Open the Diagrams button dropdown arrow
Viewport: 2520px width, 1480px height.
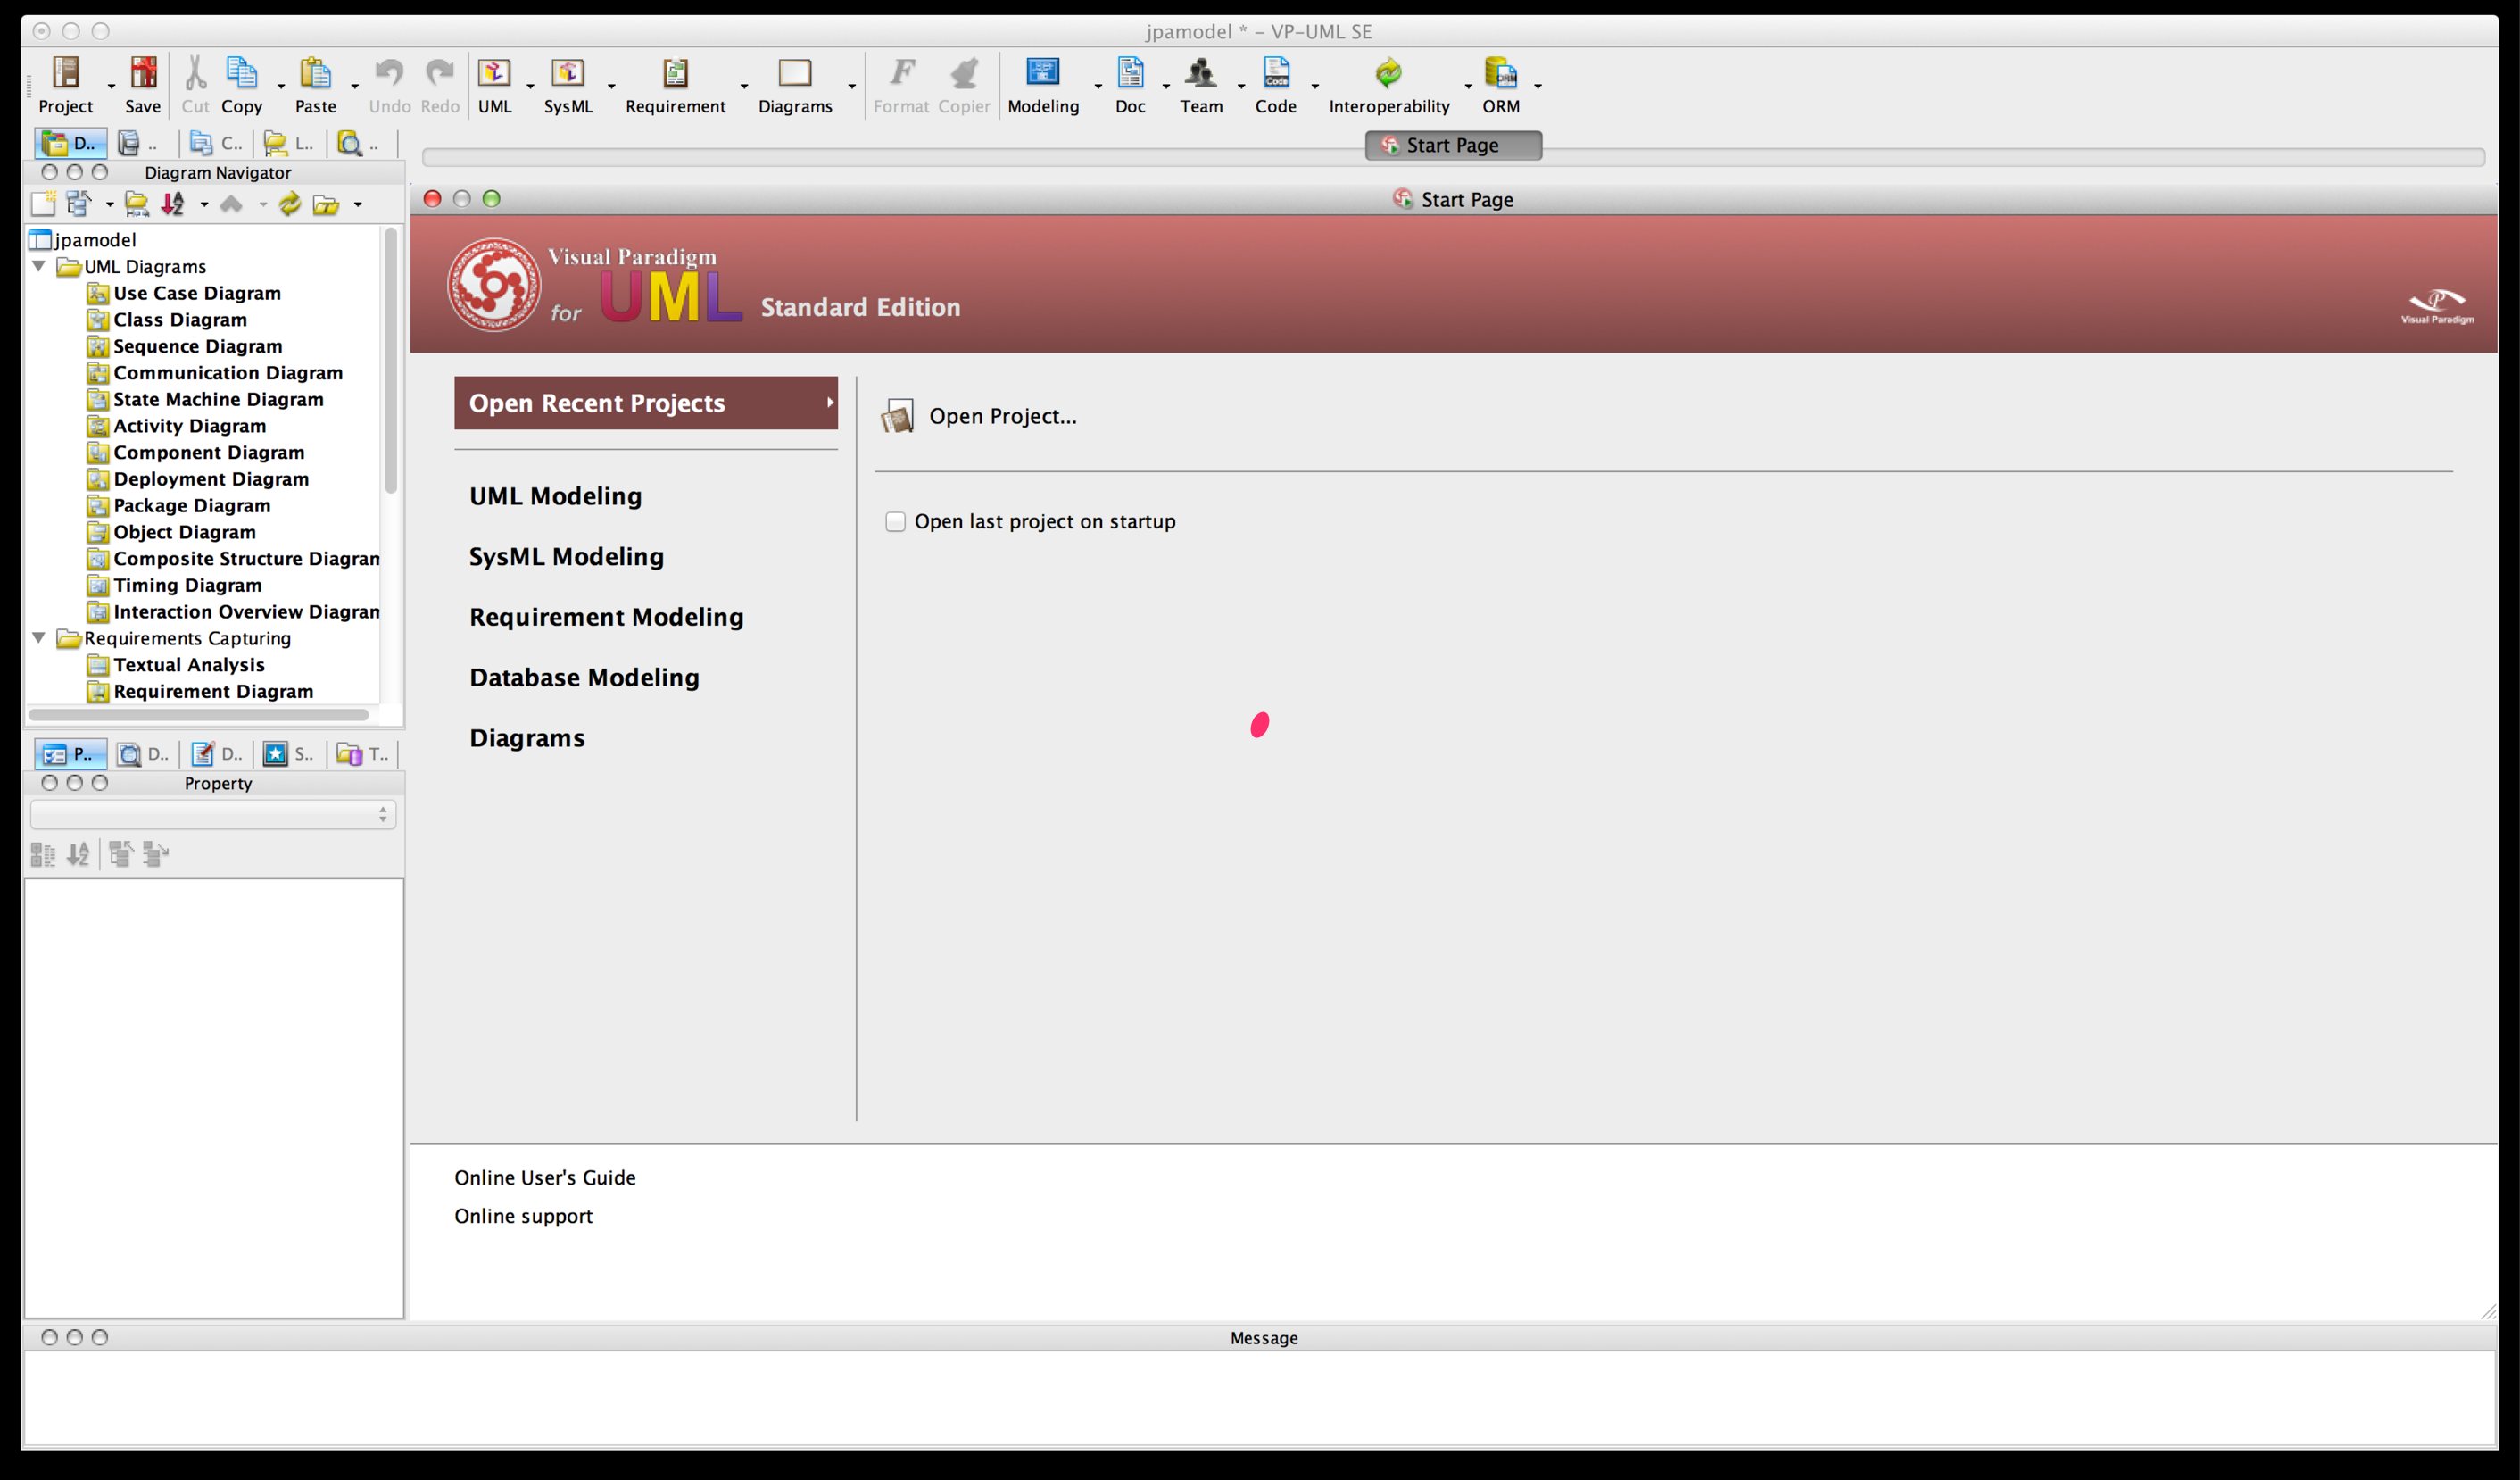(x=852, y=86)
